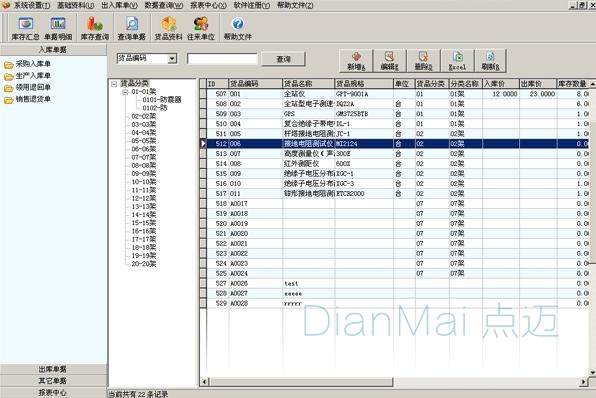Sort by the 出库价 column header
Viewport: 596px width, 398px height.
tap(538, 84)
